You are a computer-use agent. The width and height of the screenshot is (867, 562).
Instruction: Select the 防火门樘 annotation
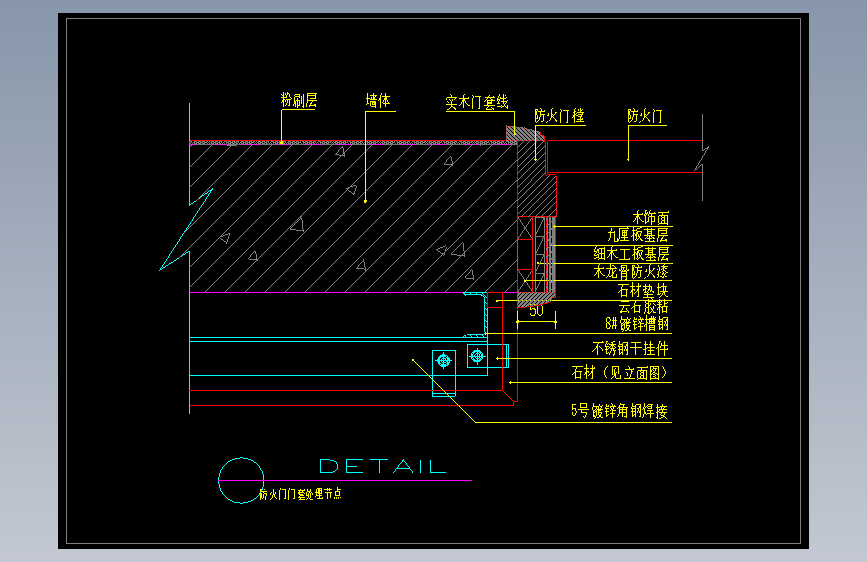(559, 116)
